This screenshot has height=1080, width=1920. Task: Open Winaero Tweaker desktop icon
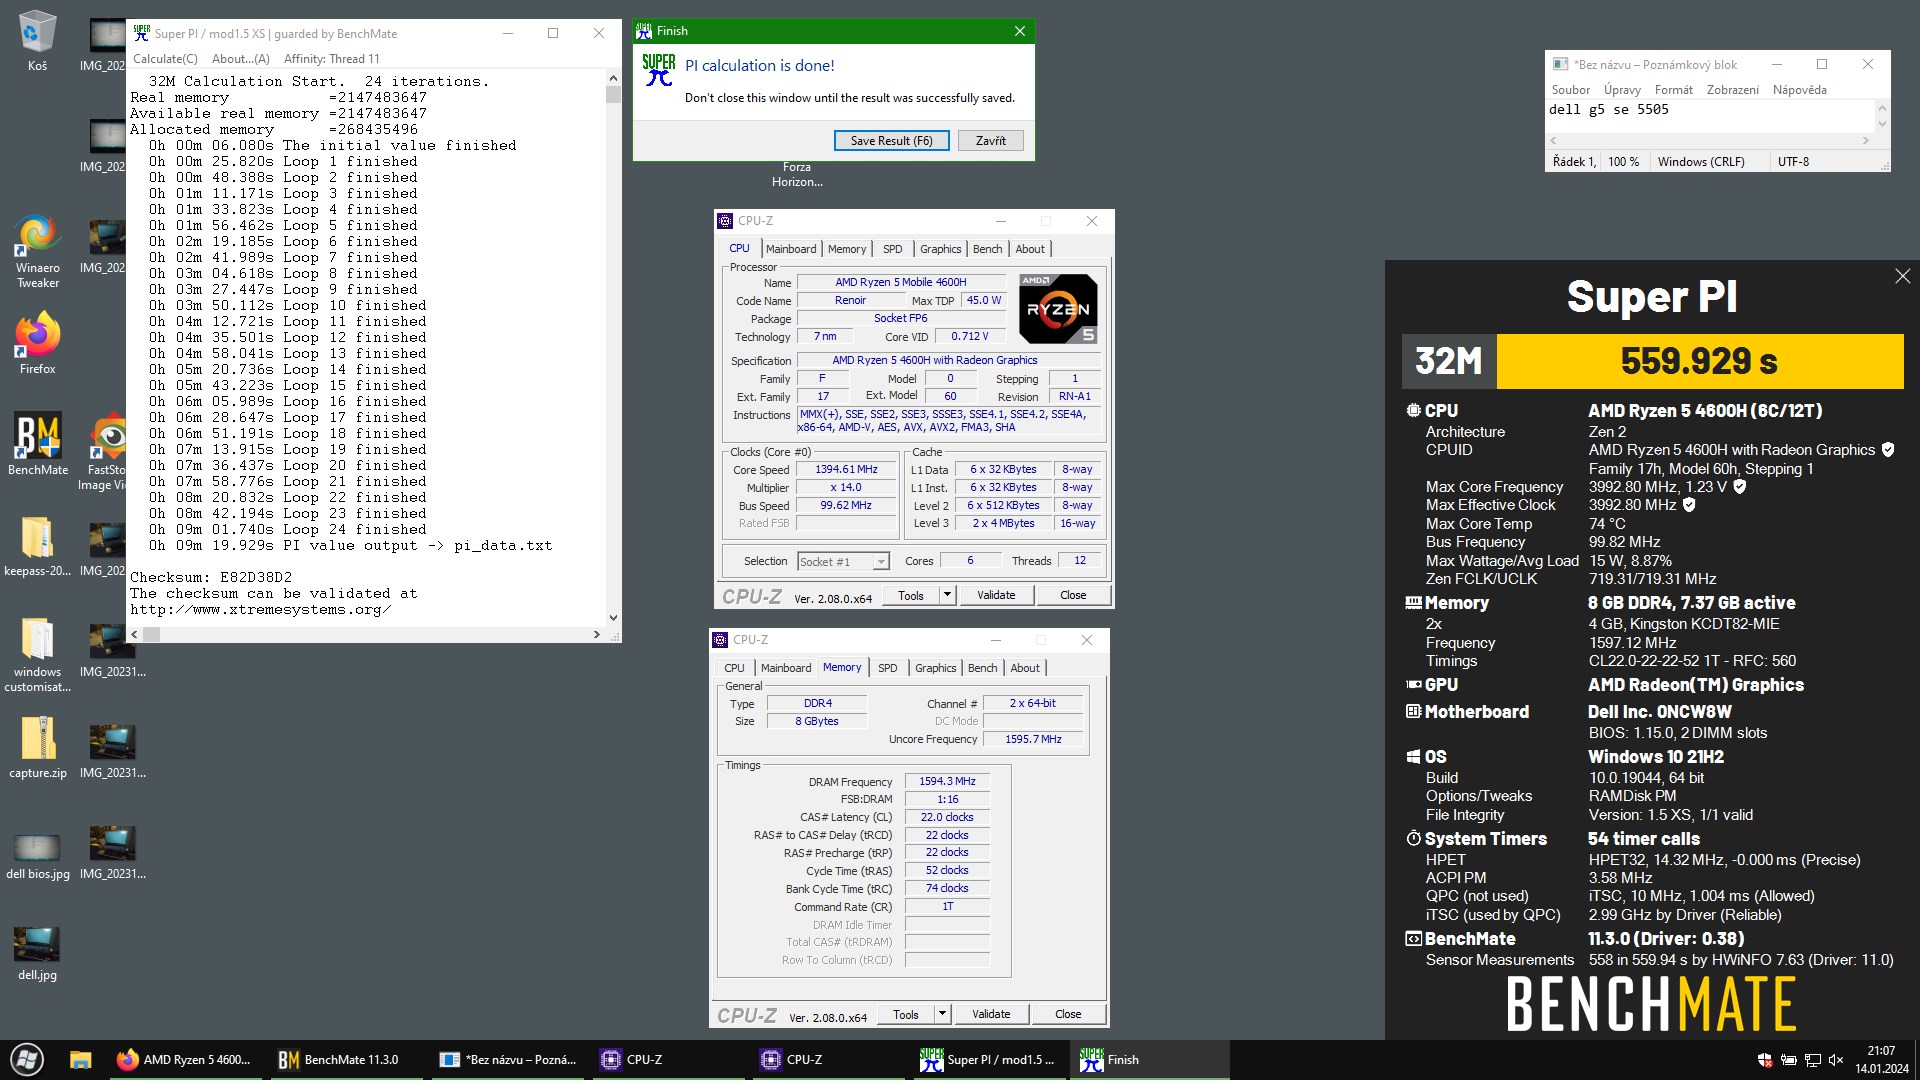(x=37, y=252)
